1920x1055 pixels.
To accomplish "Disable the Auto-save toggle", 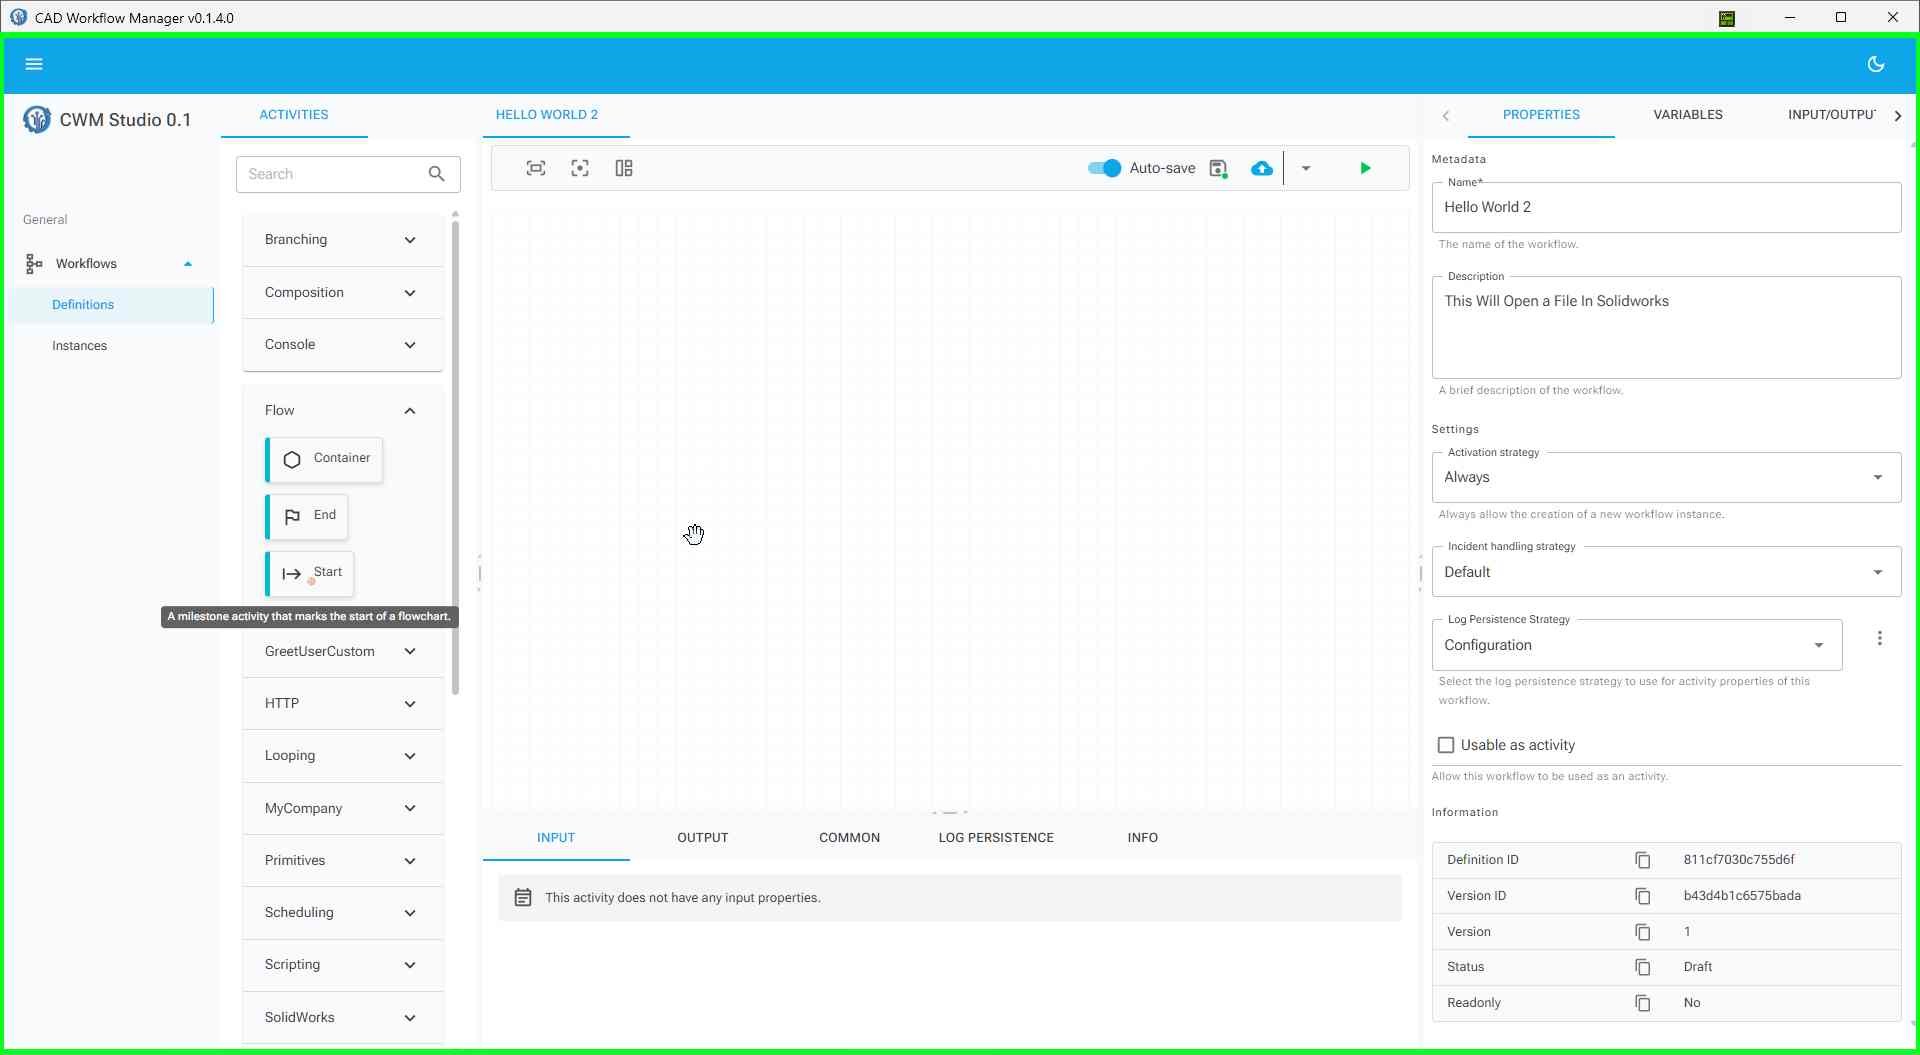I will click(x=1102, y=168).
